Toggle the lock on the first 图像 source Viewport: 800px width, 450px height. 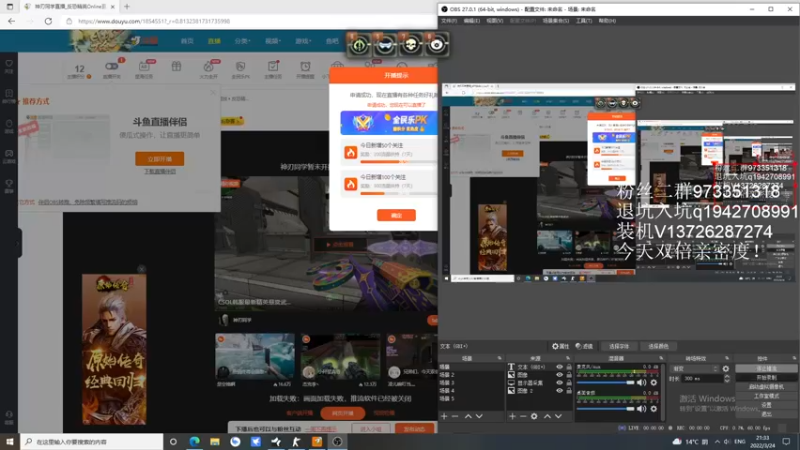pyautogui.click(x=569, y=374)
